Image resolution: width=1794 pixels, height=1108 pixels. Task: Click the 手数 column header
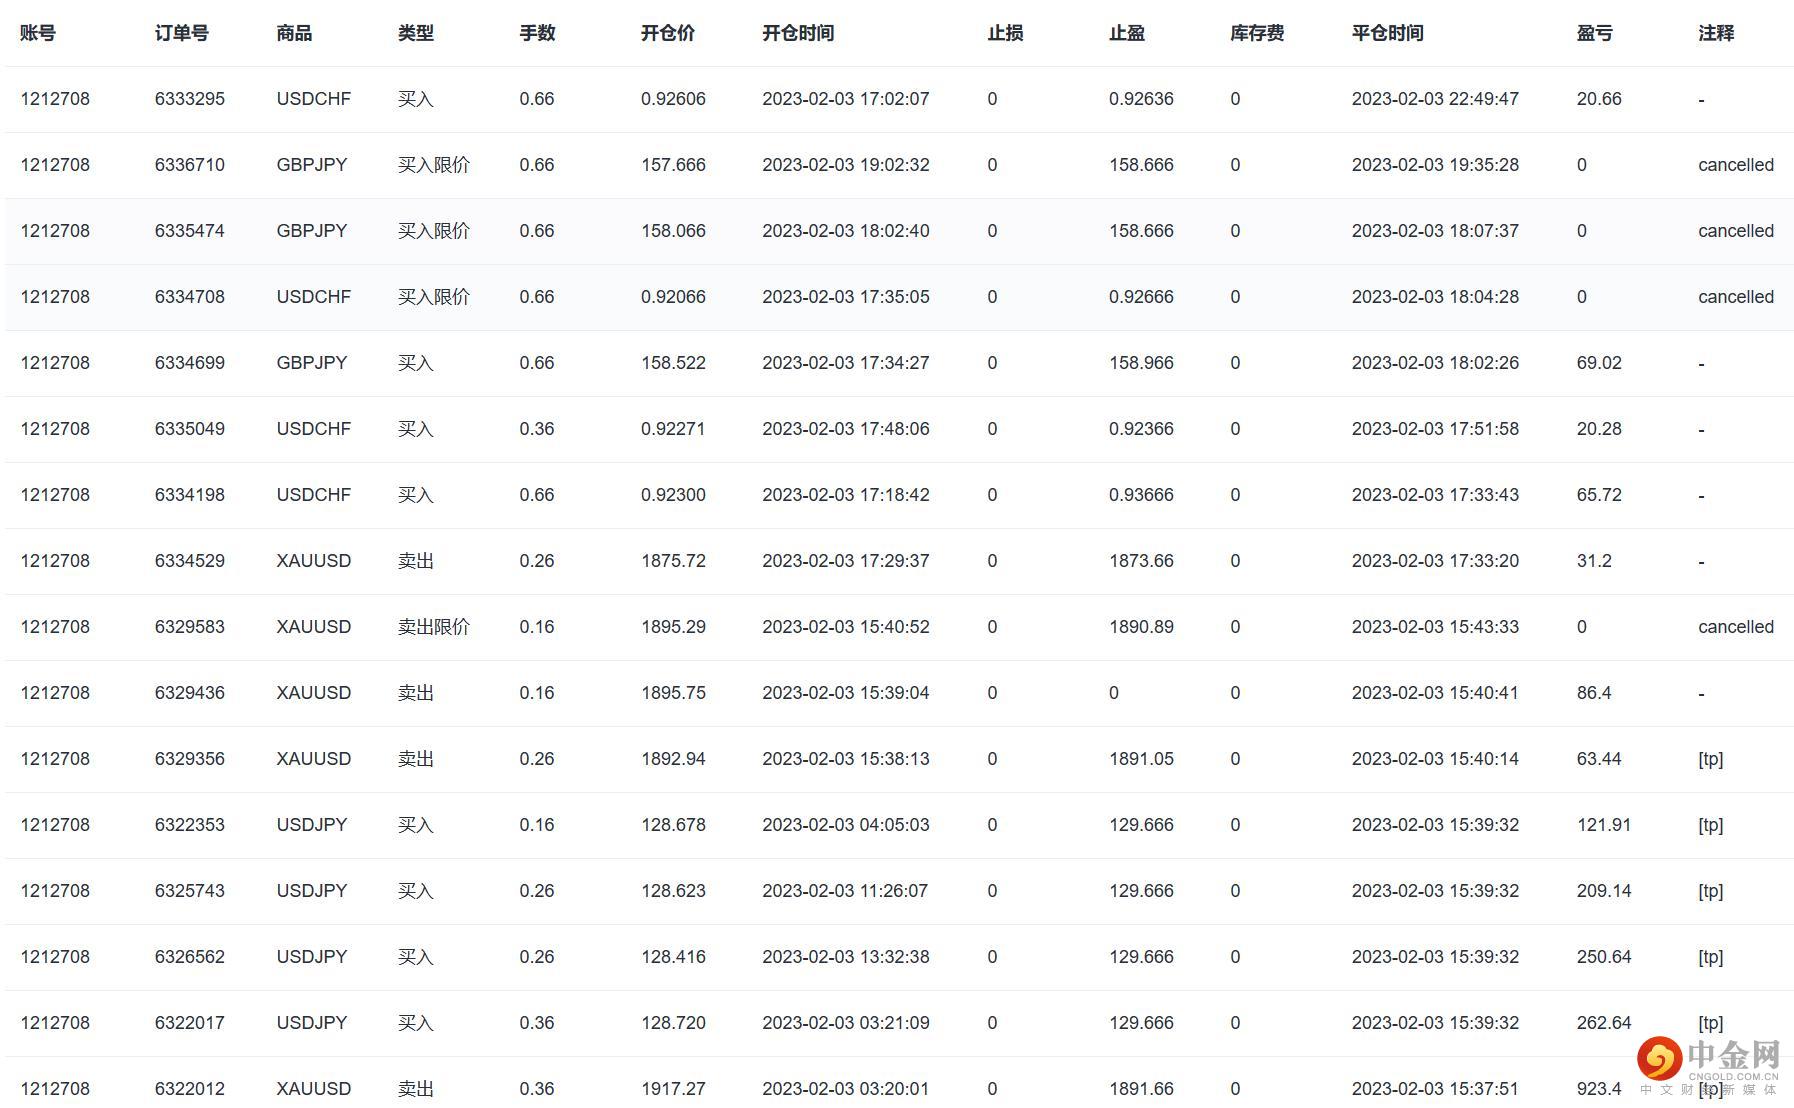click(537, 33)
